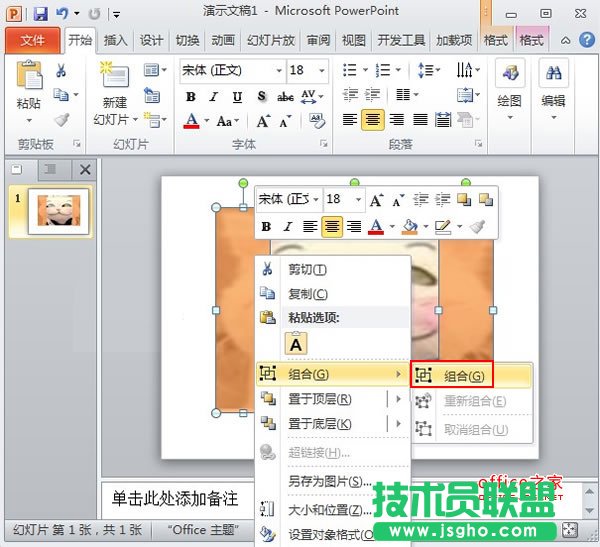The width and height of the screenshot is (600, 547).
Task: Open the Editing (编辑) binoculars icon
Action: [x=553, y=73]
